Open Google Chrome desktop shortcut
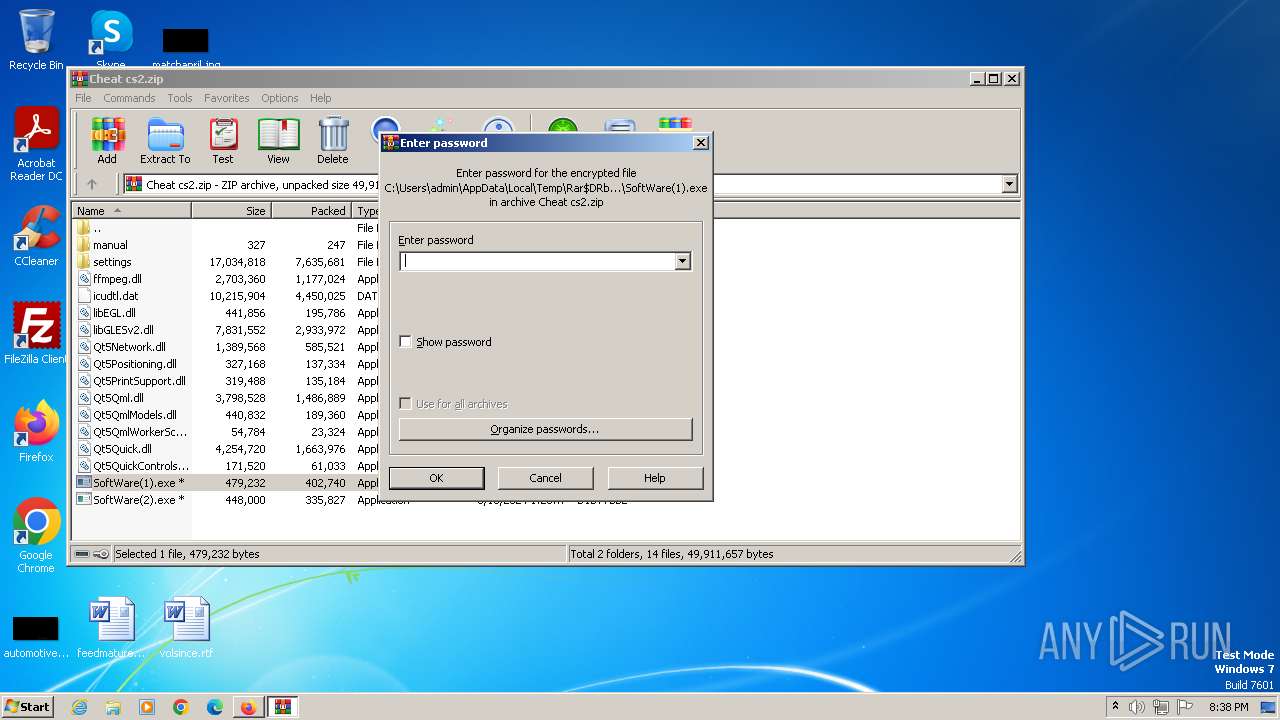The image size is (1280, 720). point(36,536)
